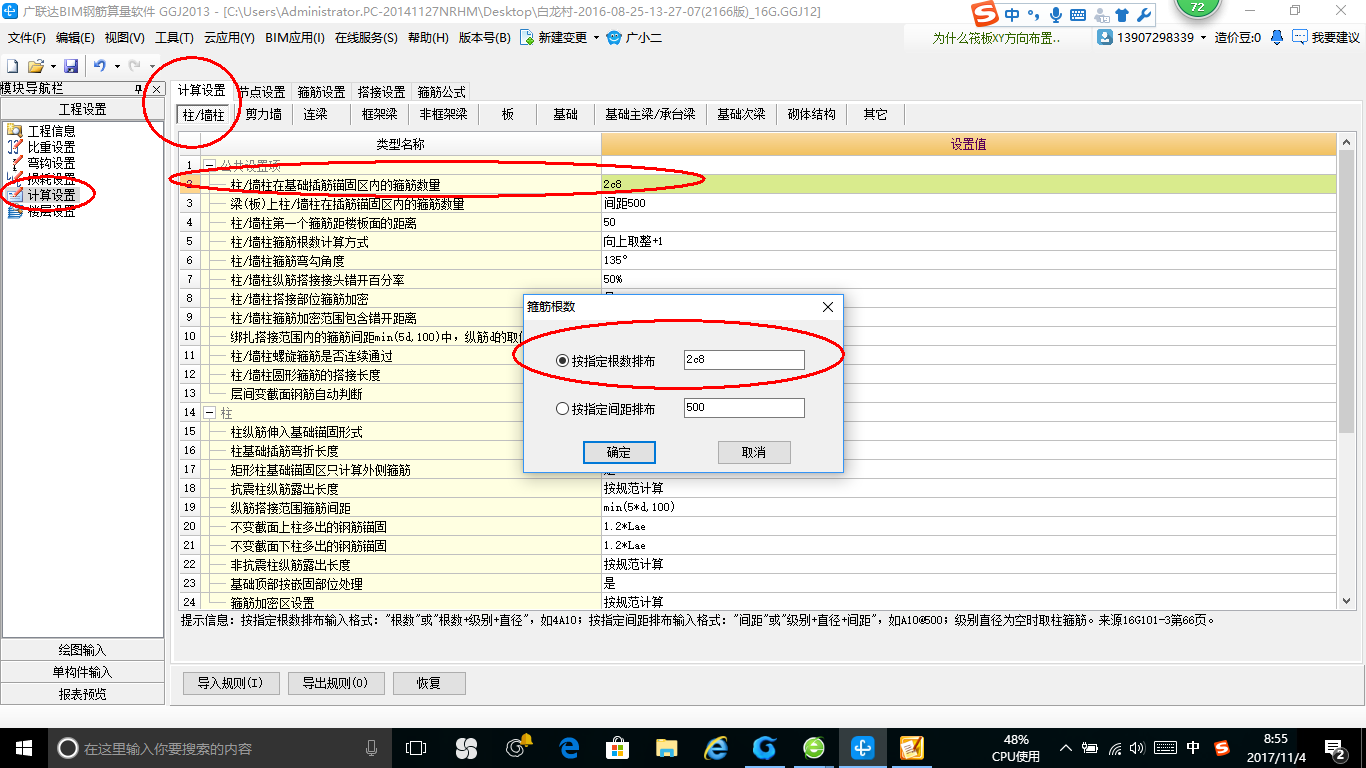This screenshot has width=1366, height=768.
Task: Open the 工具(T) menu
Action: (x=174, y=38)
